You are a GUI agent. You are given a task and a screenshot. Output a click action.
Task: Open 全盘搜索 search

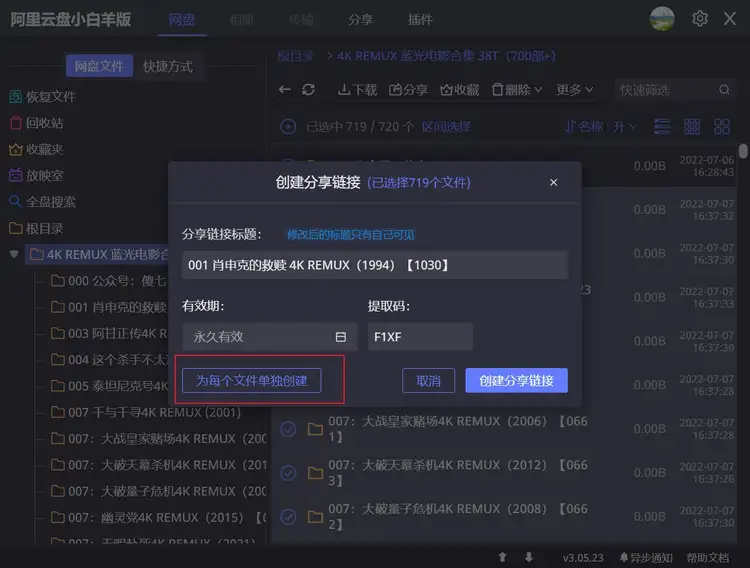point(43,202)
